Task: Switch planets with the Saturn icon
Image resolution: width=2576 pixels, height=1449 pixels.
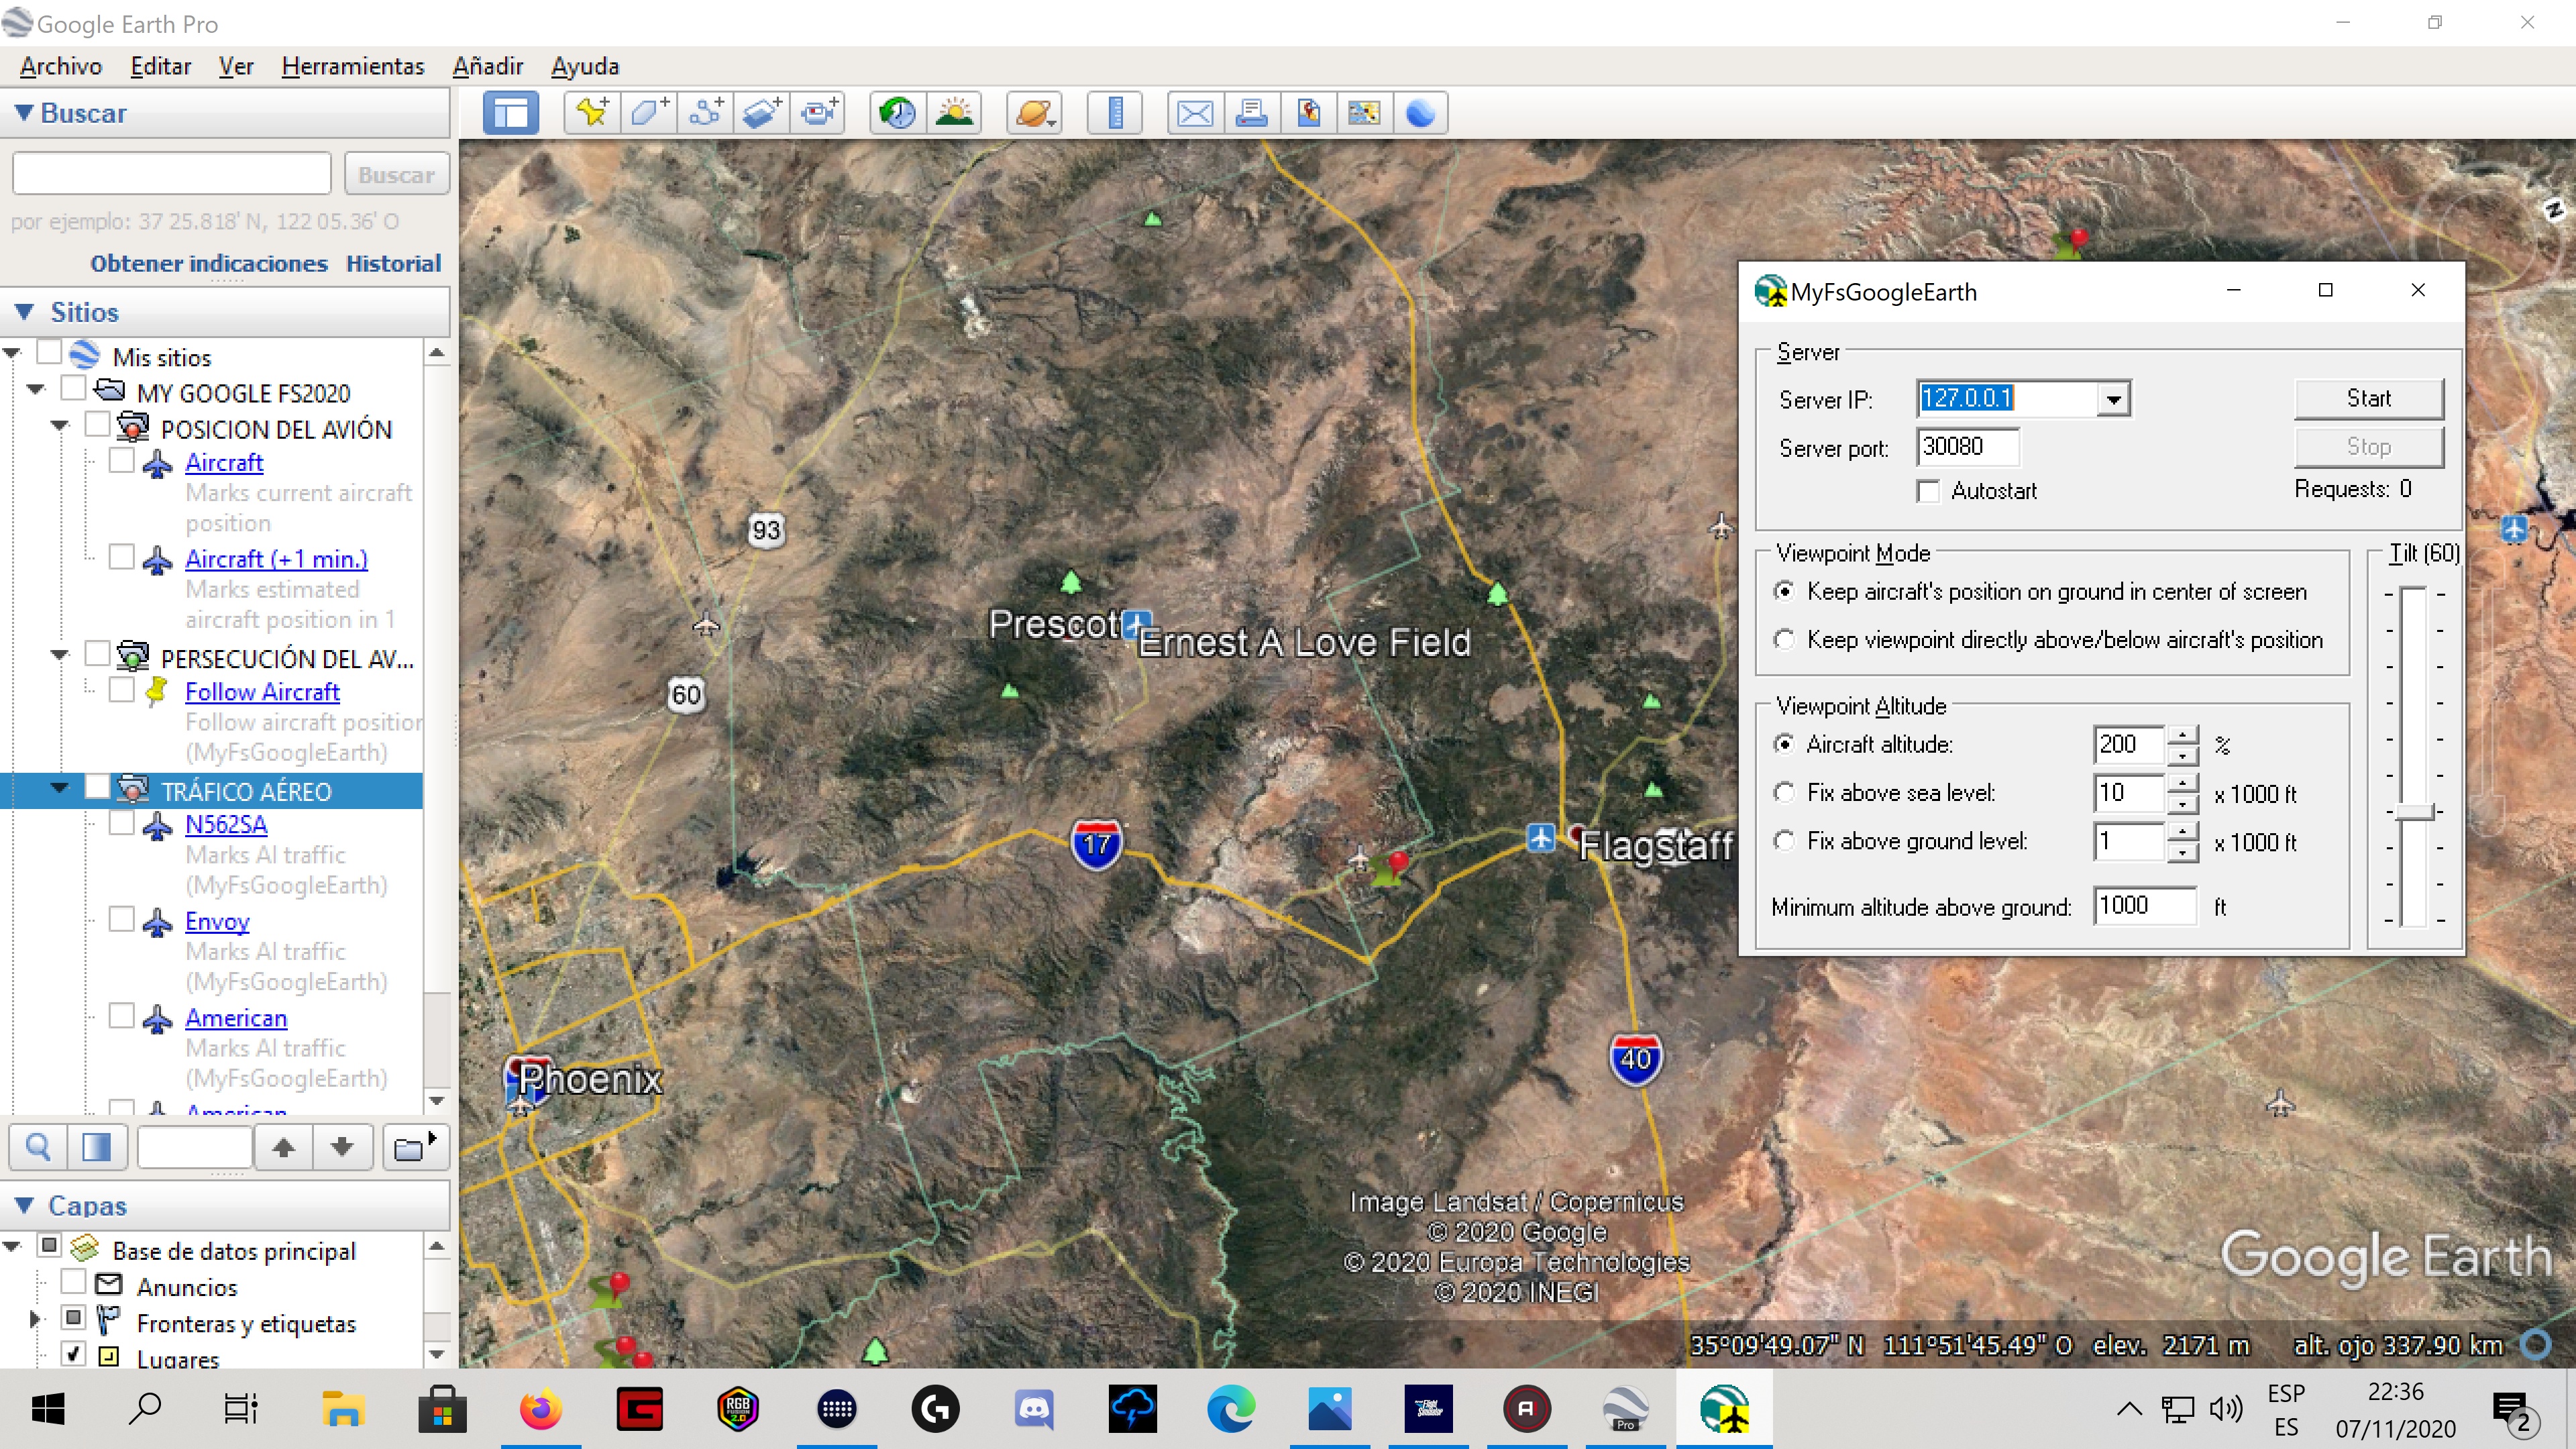Action: click(x=1035, y=112)
